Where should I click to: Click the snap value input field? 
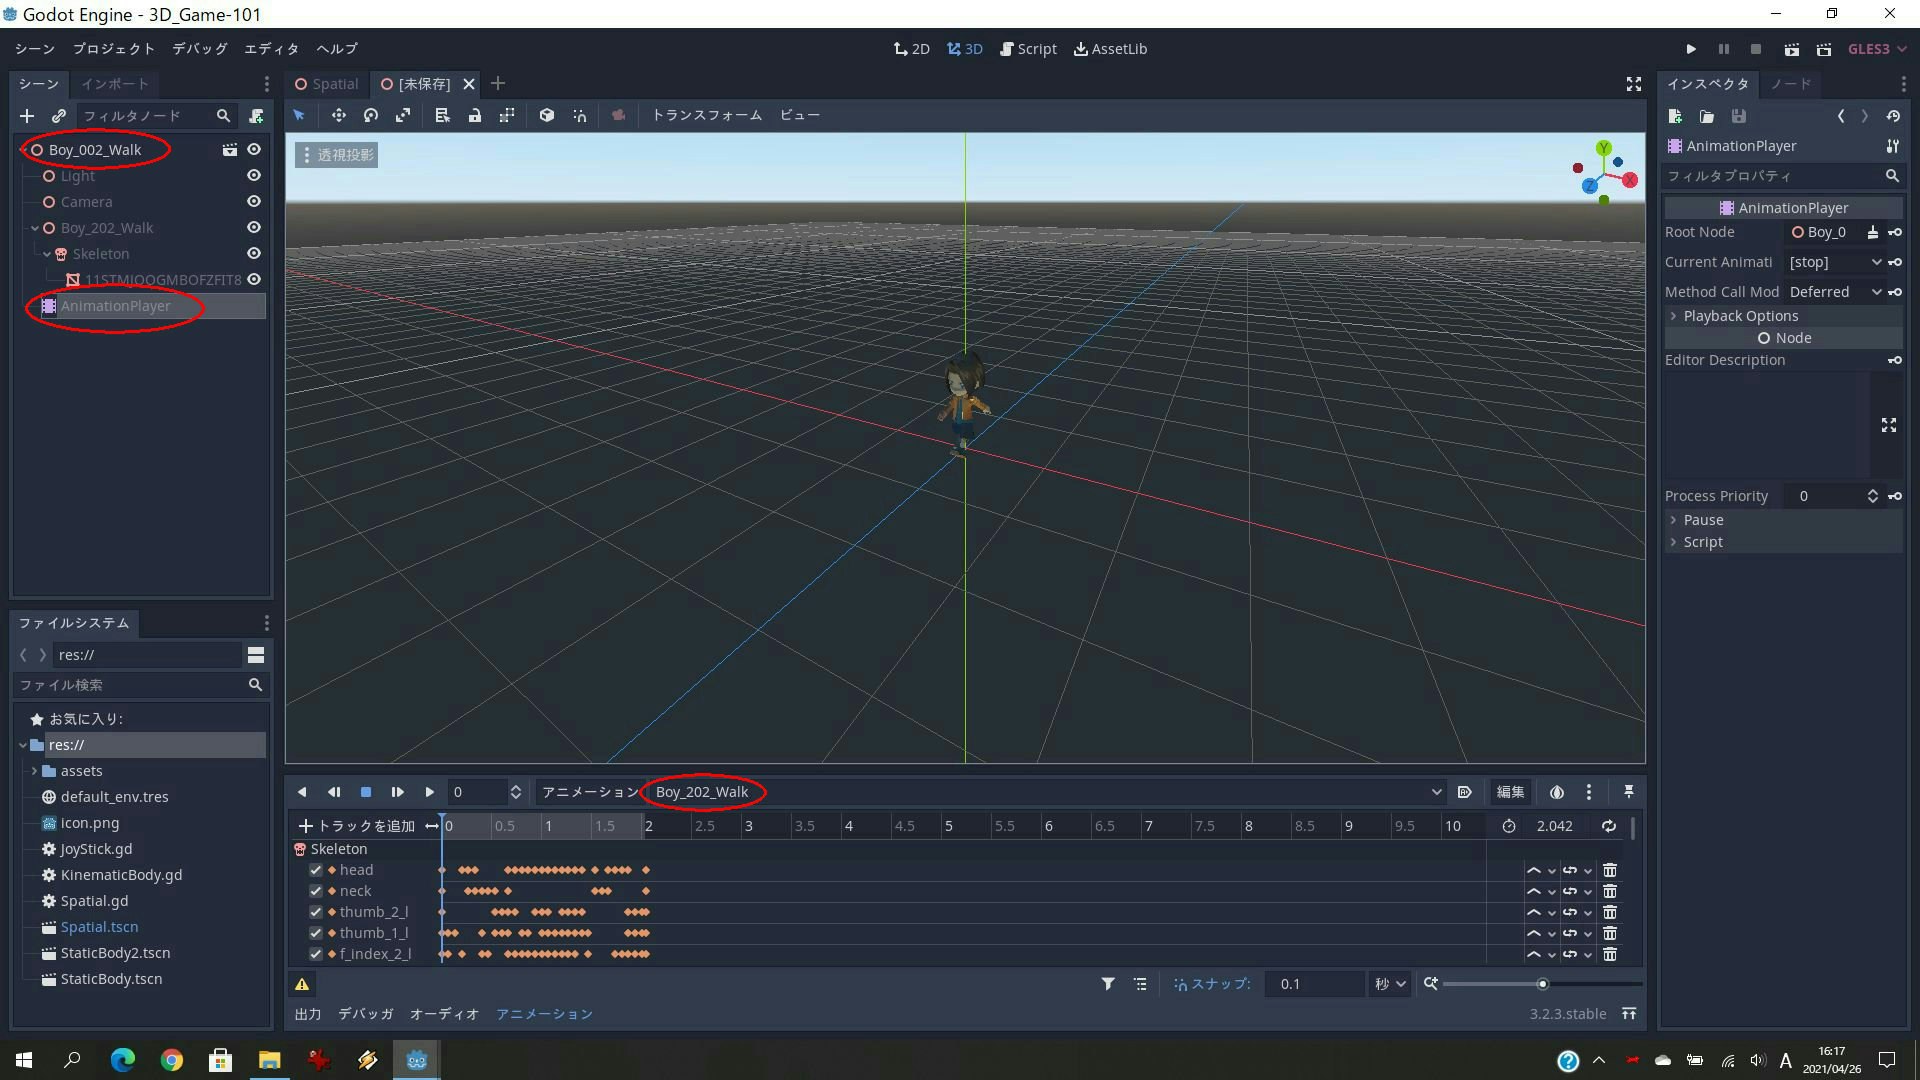tap(1315, 983)
